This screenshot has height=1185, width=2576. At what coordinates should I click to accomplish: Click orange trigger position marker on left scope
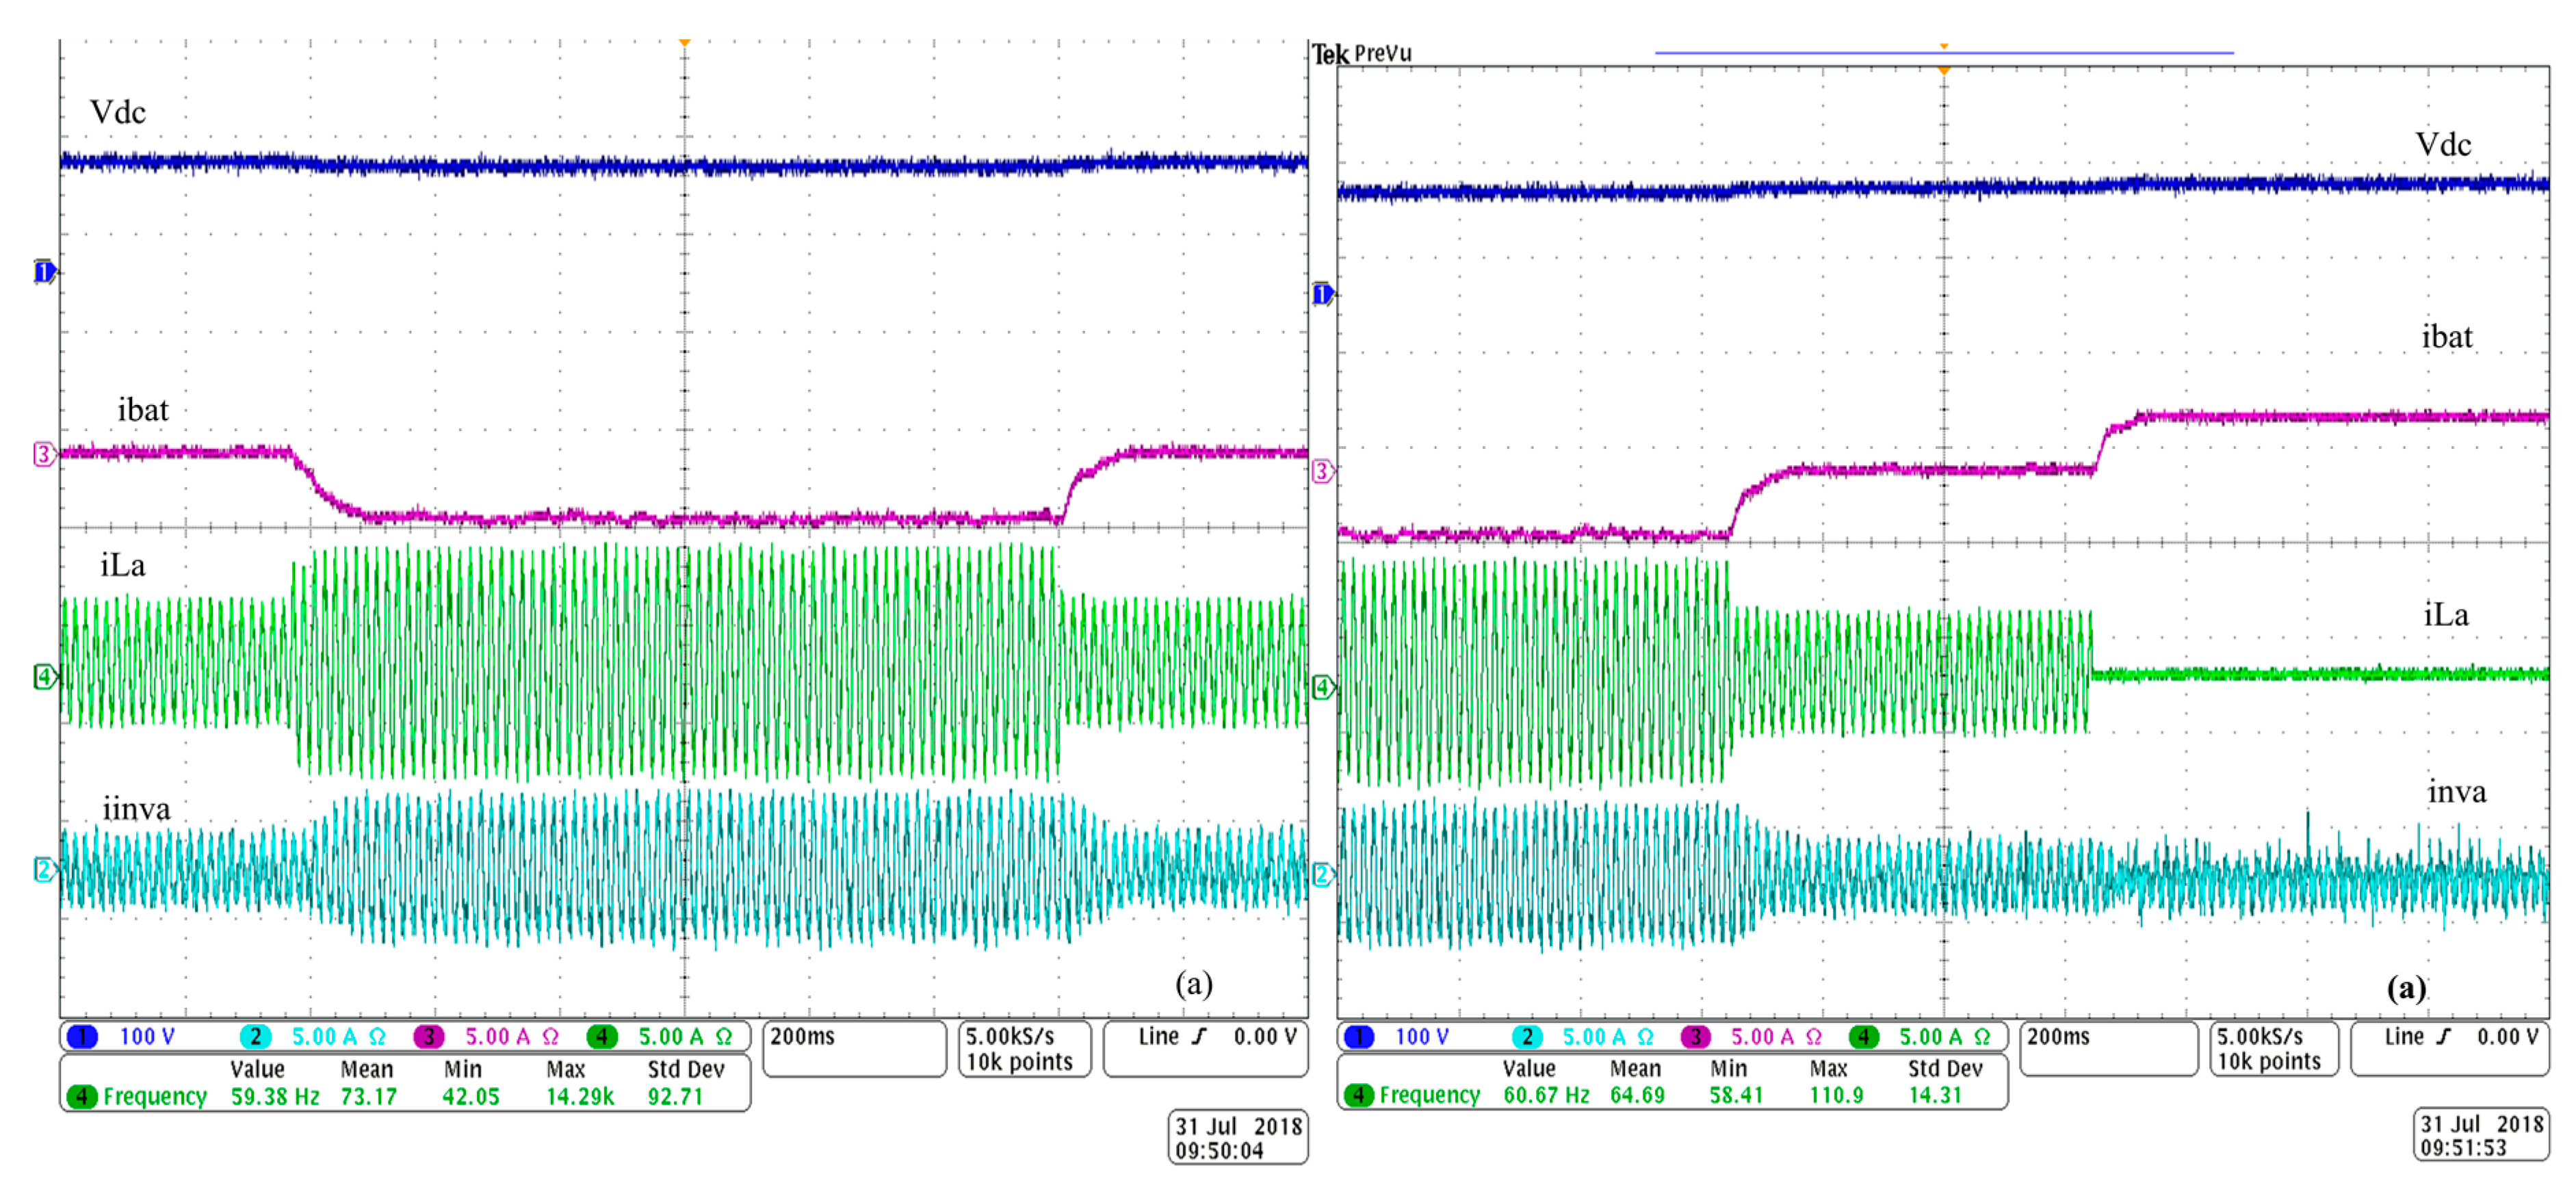click(x=684, y=43)
